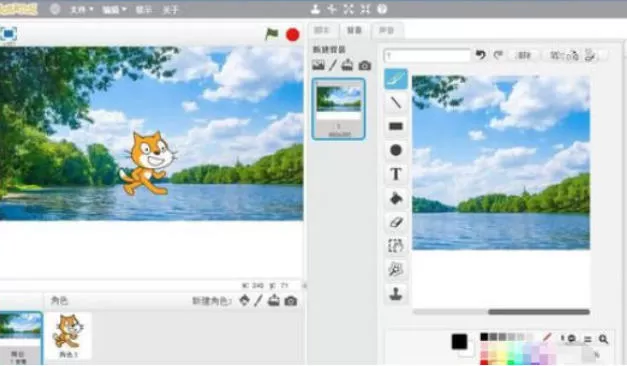Screen dimensions: 627x366
Task: Open block help question mark
Action: coord(382,9)
